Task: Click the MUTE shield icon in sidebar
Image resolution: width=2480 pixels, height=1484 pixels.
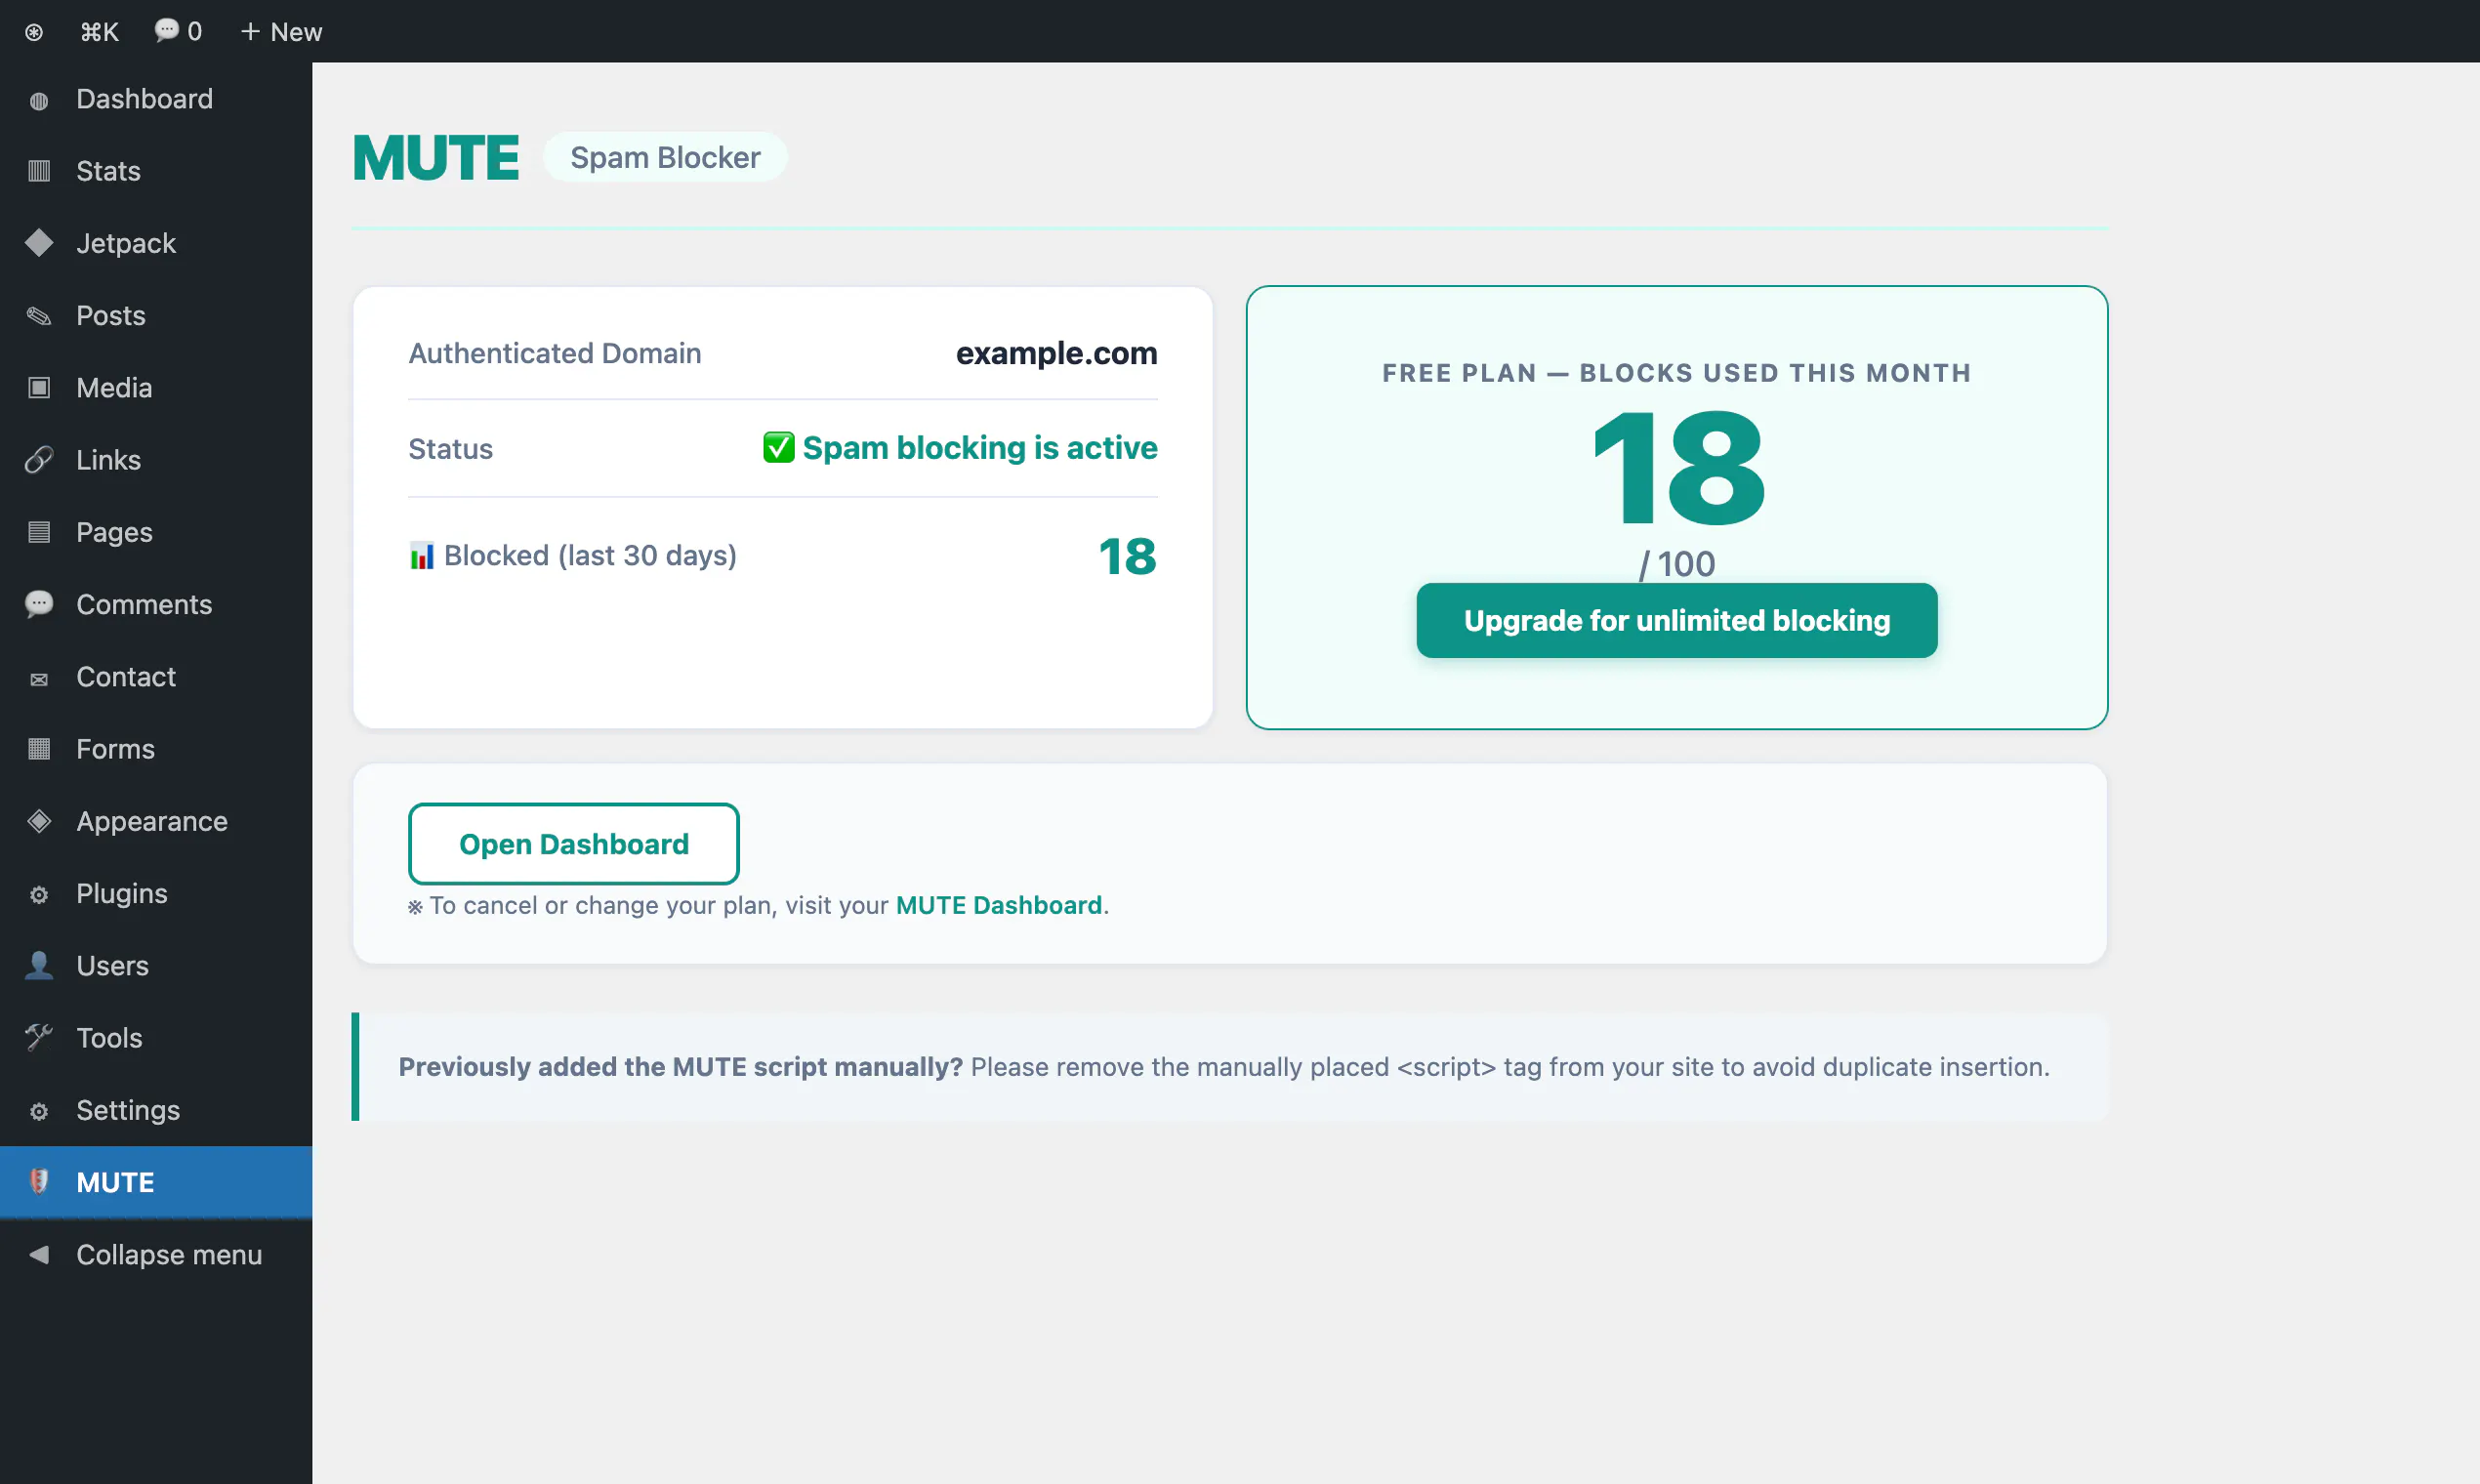Action: 39,1182
